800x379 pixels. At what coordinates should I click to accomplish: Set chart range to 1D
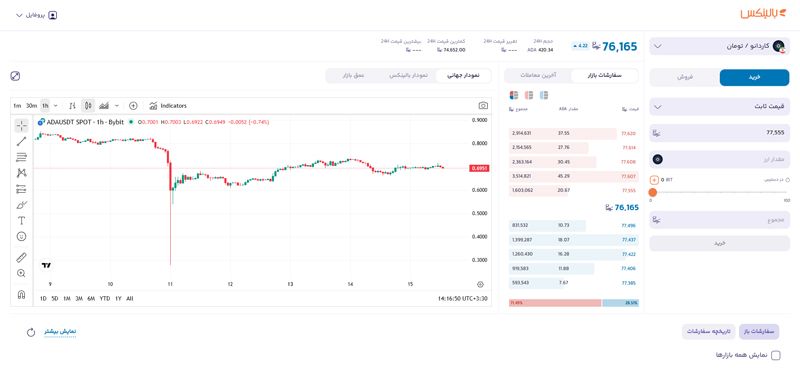(x=43, y=298)
